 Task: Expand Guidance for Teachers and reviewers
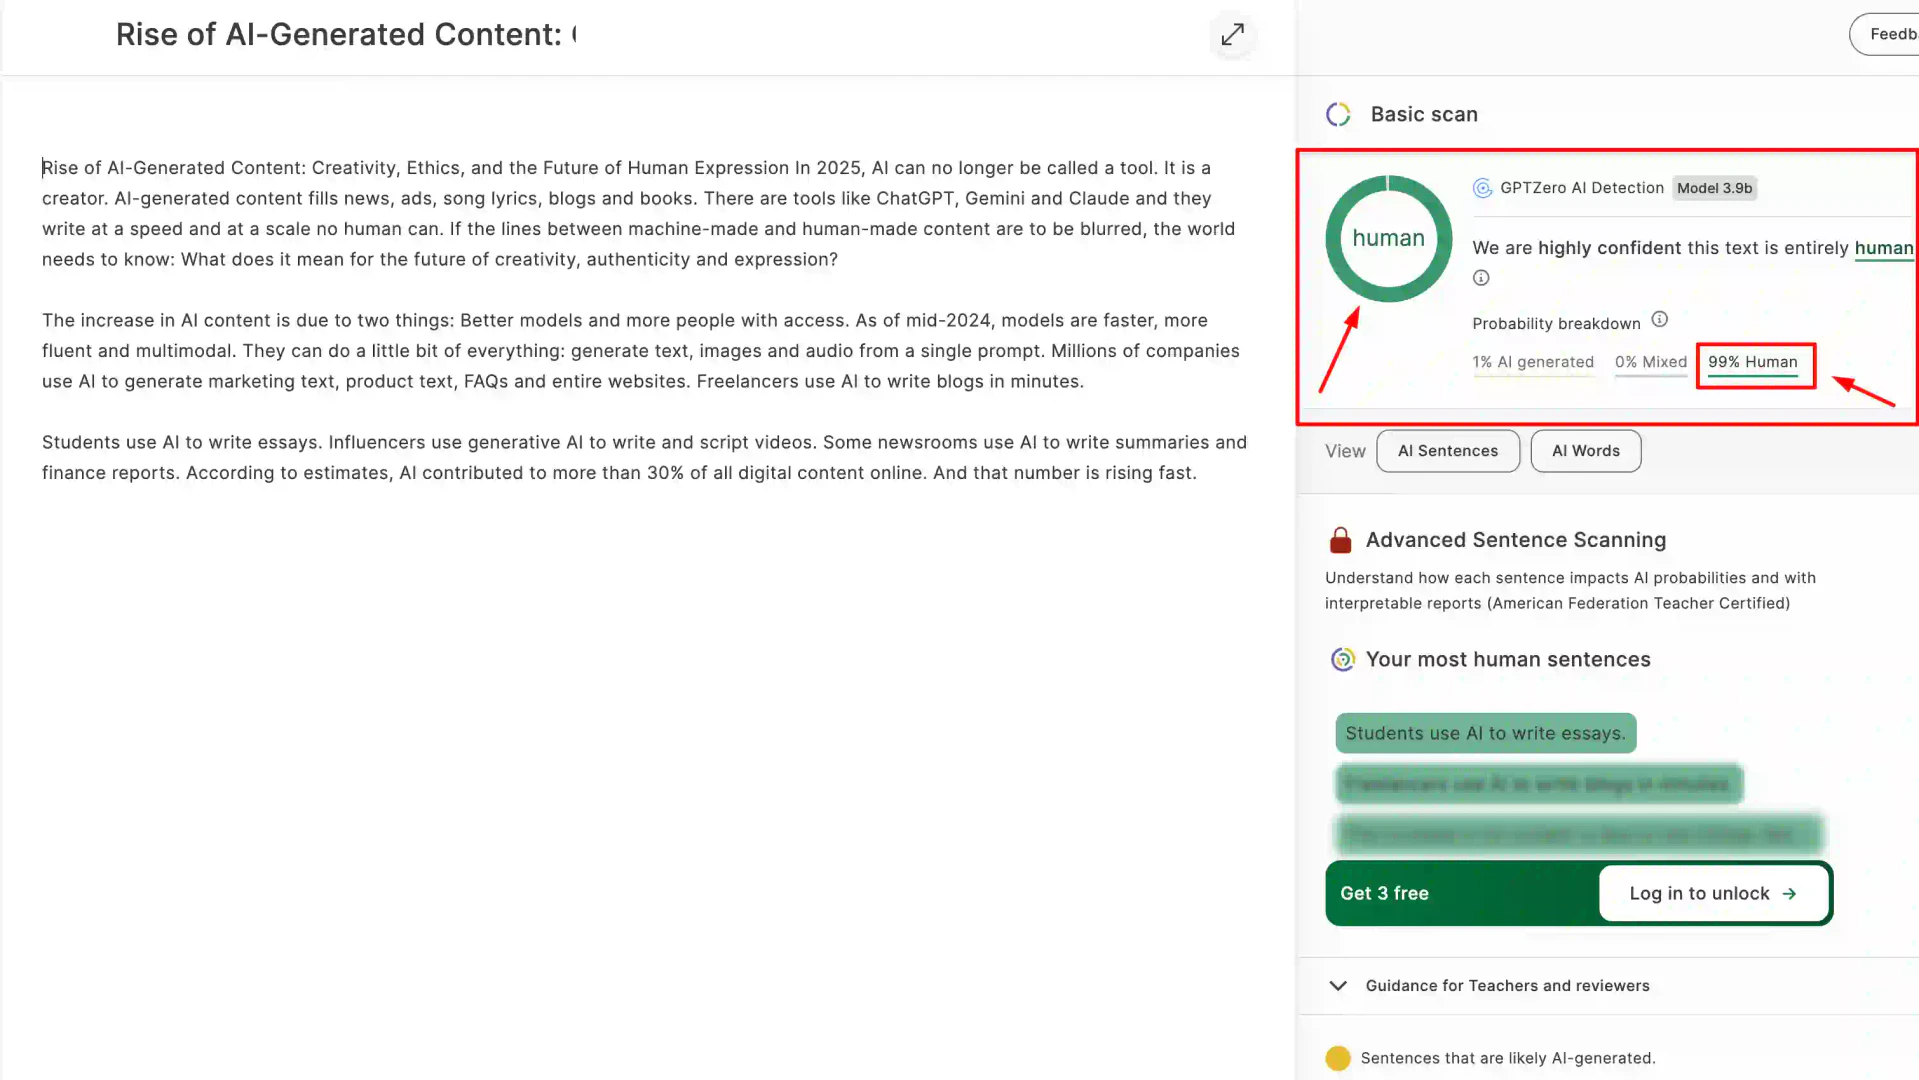pos(1507,986)
